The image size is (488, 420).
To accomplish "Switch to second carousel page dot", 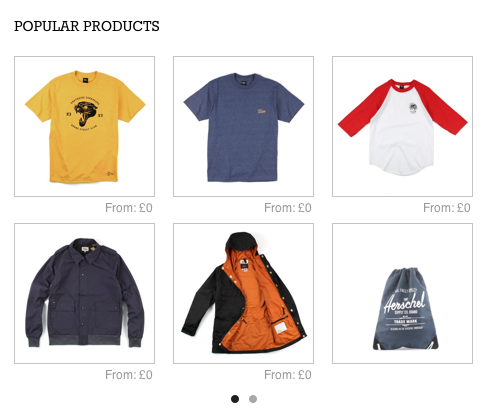I will (x=253, y=399).
